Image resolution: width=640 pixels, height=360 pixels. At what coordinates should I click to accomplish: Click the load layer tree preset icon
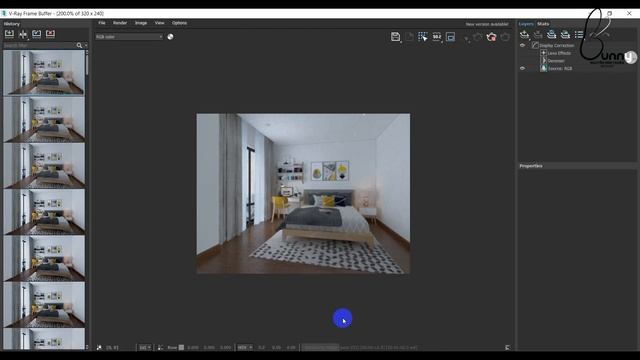[565, 34]
